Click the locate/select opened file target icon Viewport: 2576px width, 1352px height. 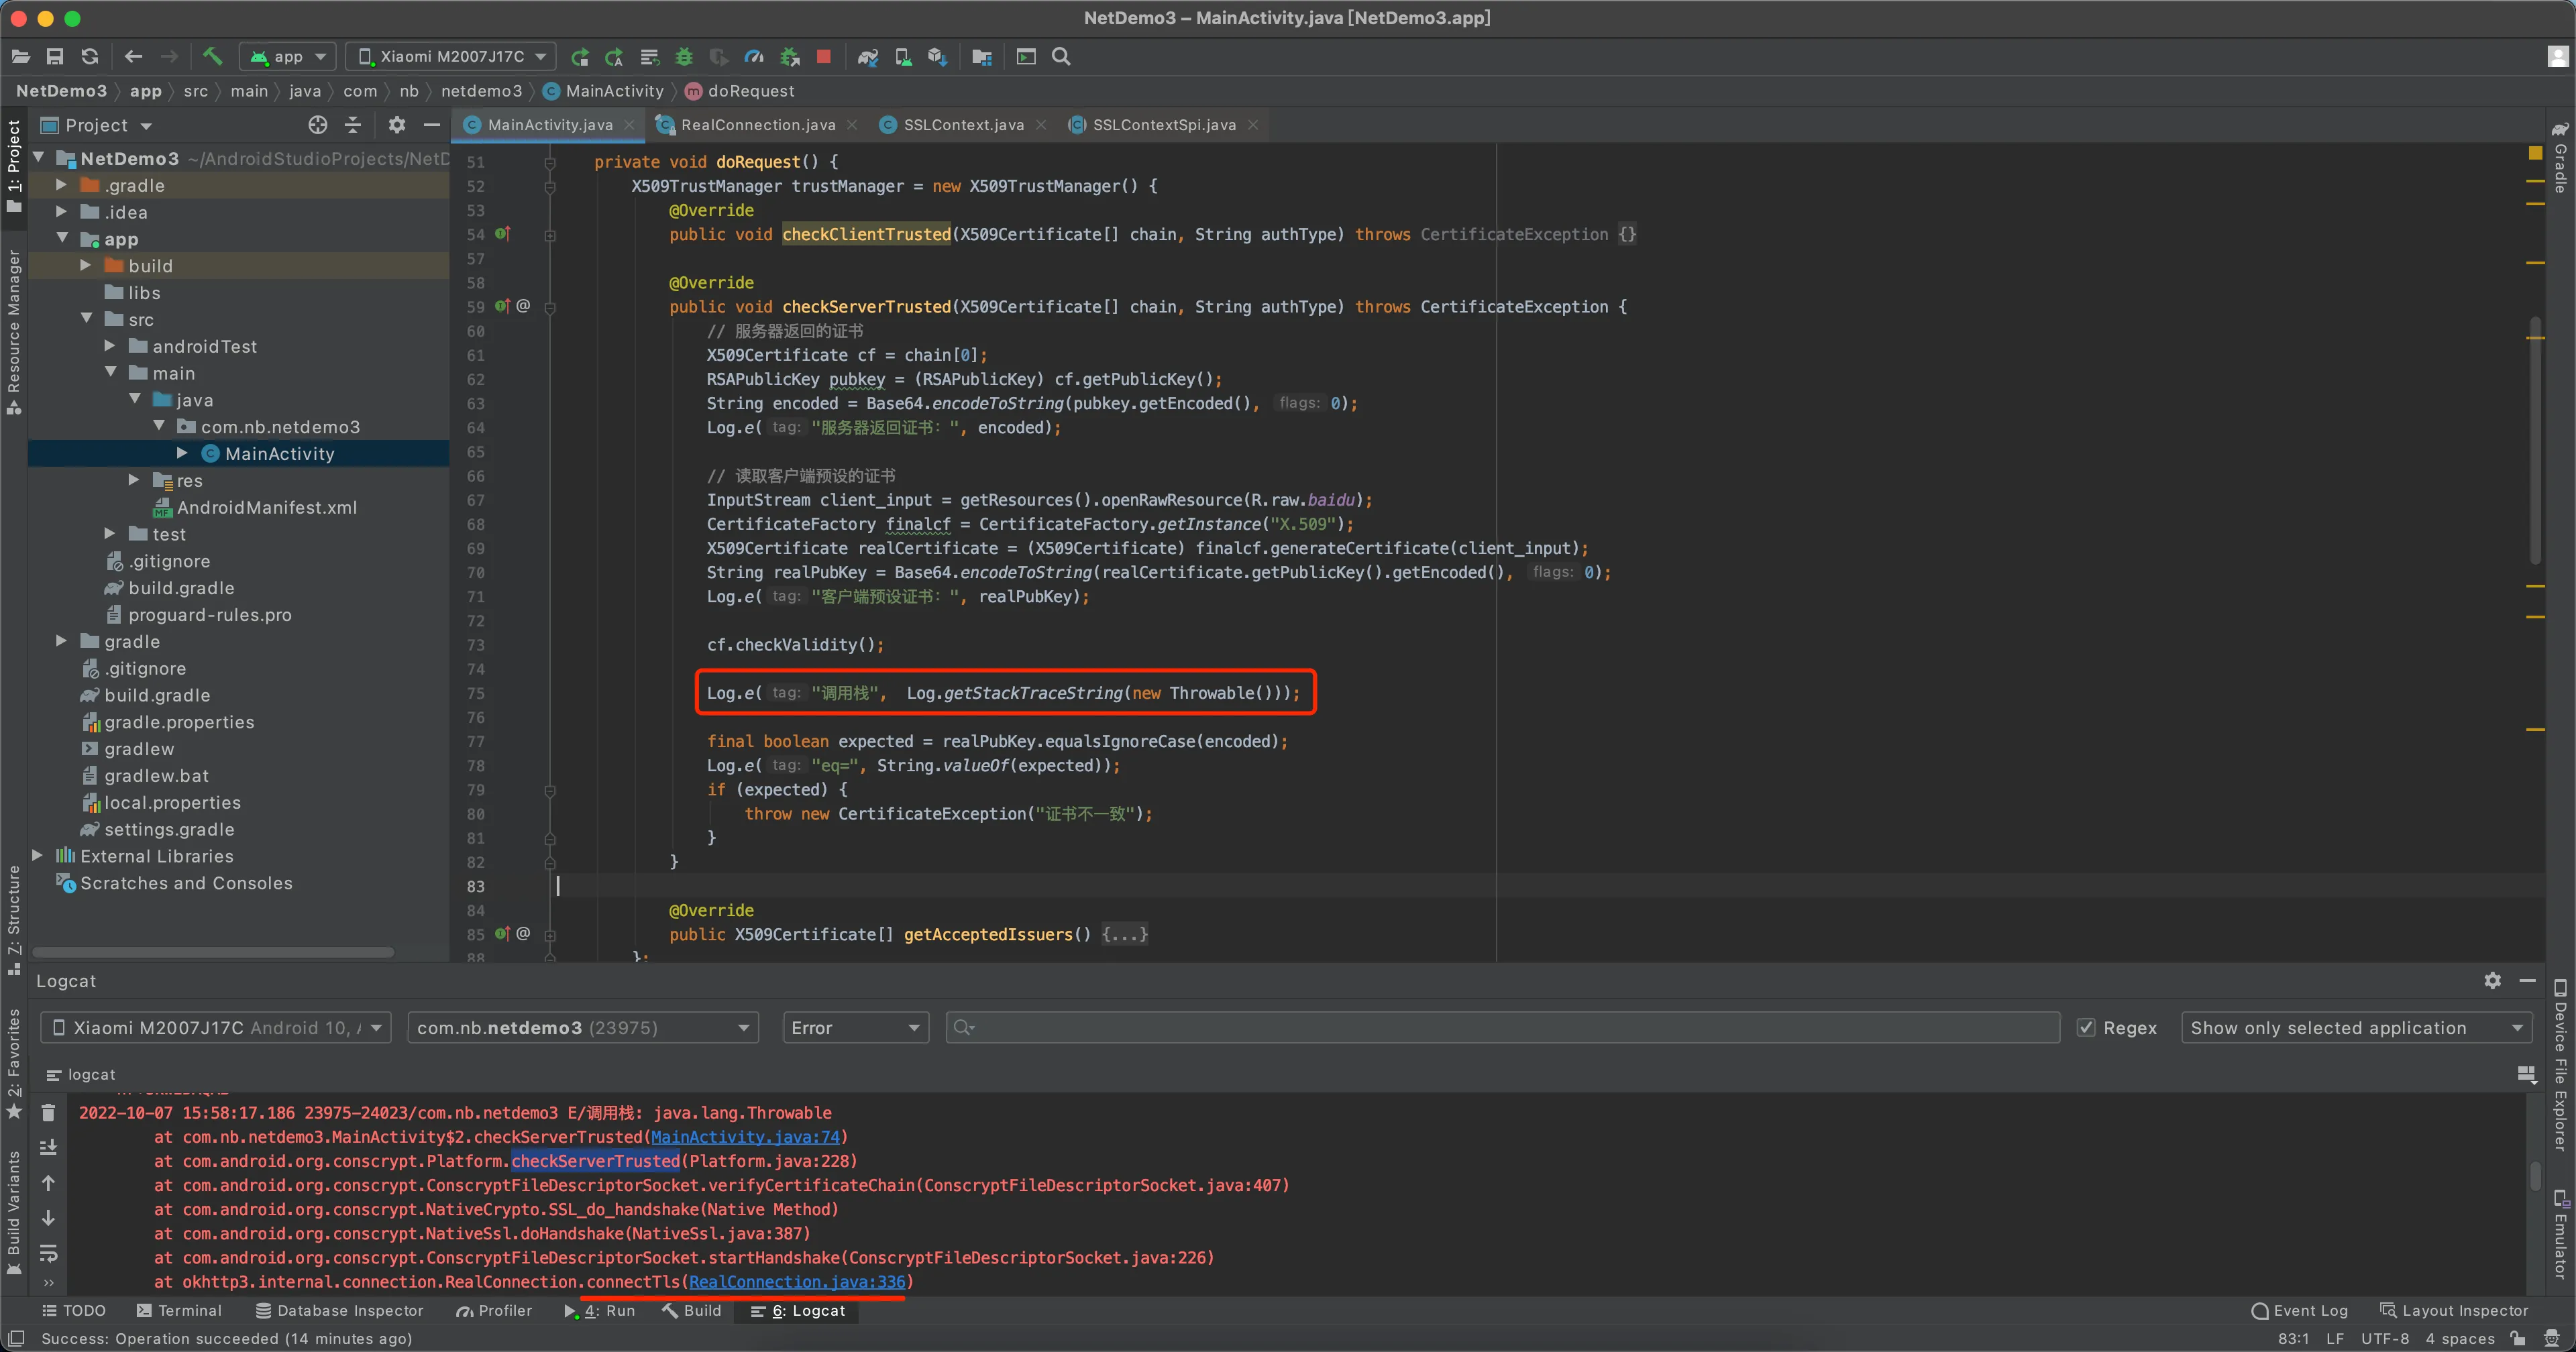click(x=318, y=125)
